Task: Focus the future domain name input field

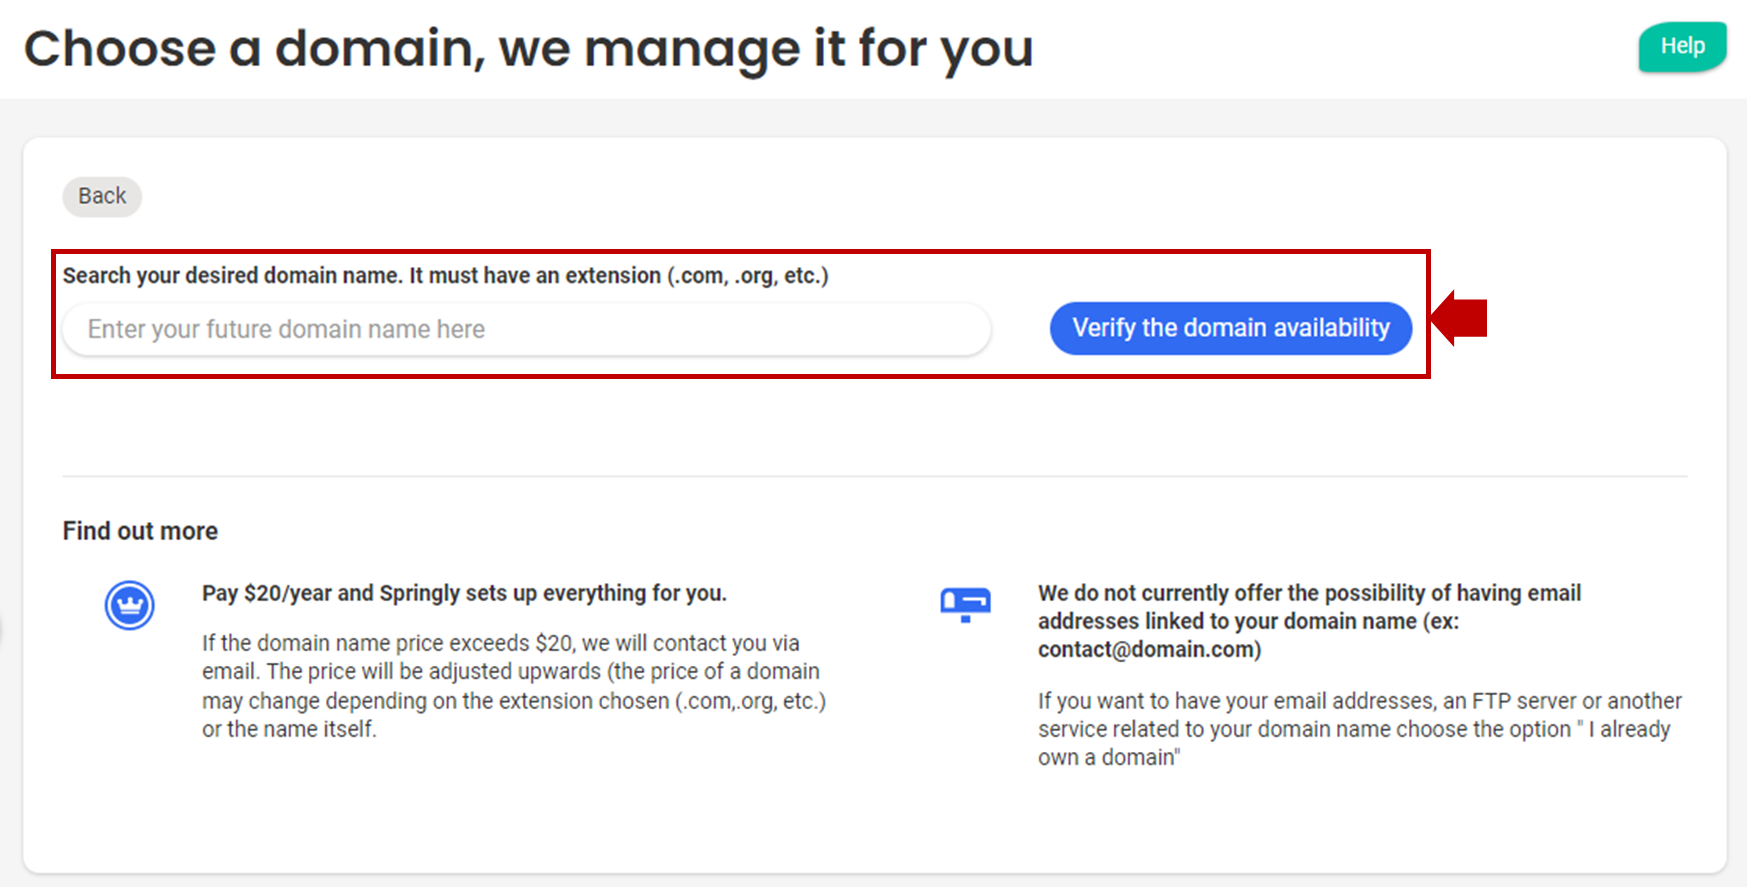Action: point(526,329)
